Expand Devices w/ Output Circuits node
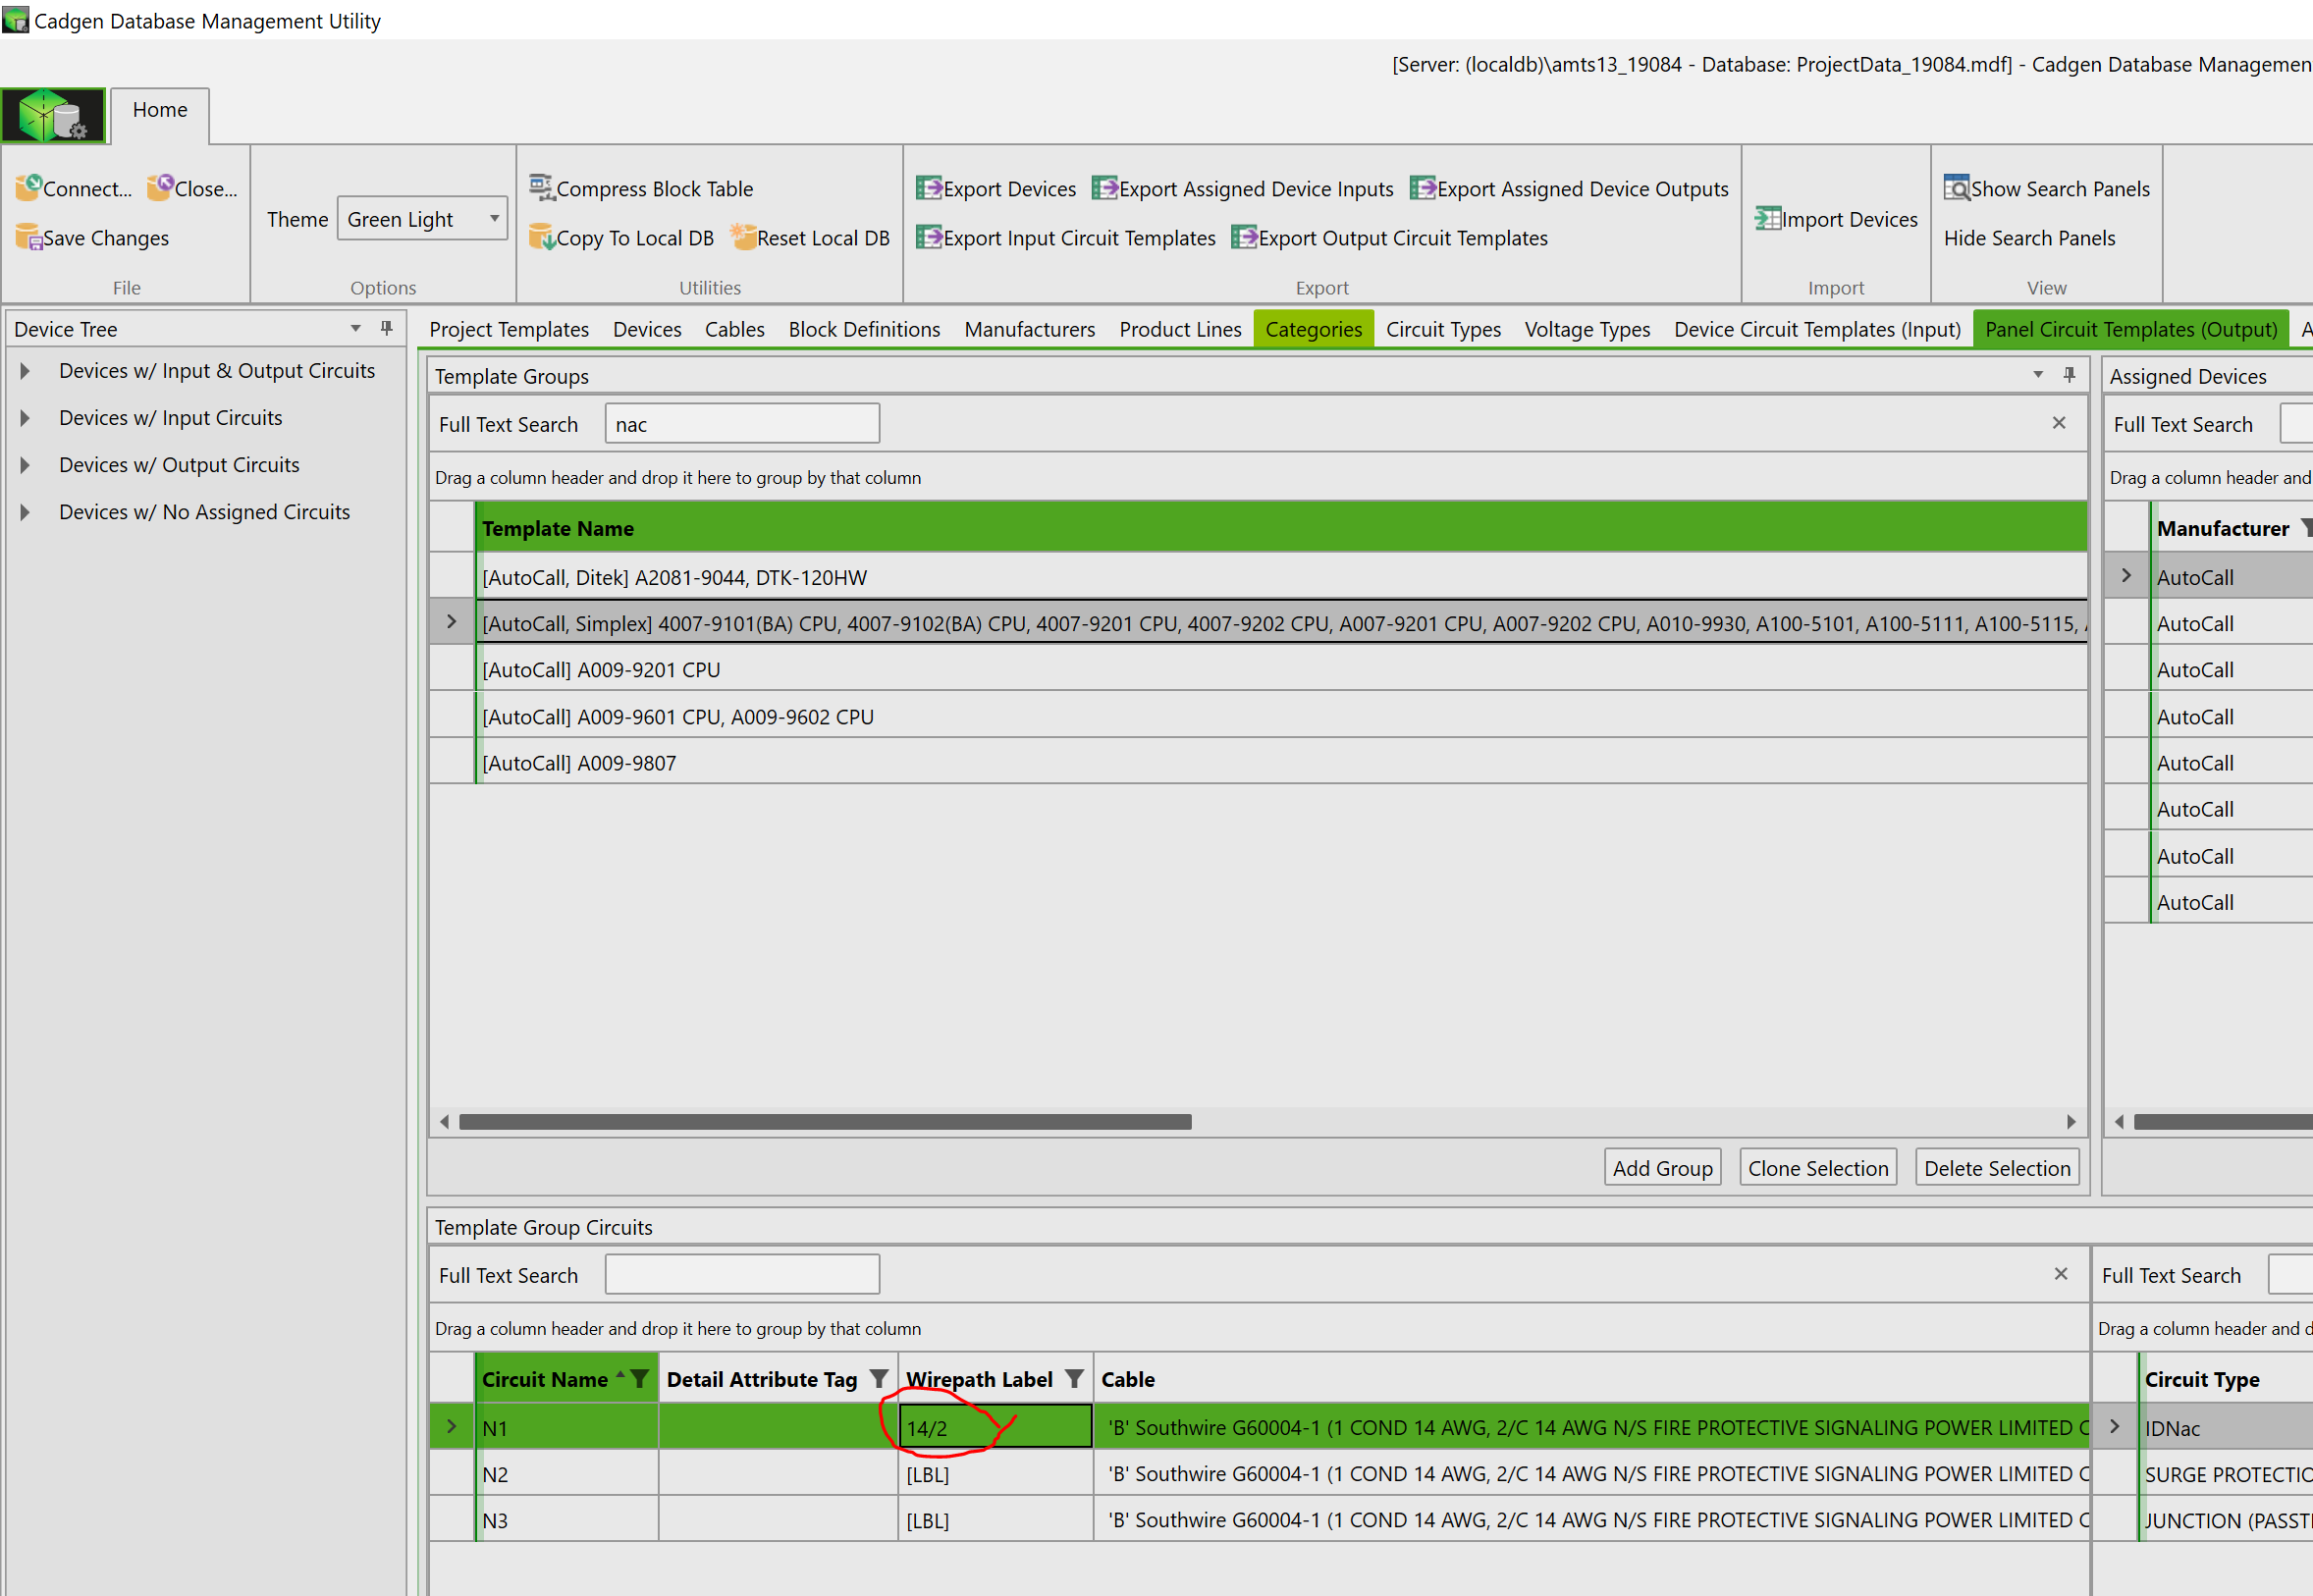The width and height of the screenshot is (2313, 1596). (x=25, y=465)
